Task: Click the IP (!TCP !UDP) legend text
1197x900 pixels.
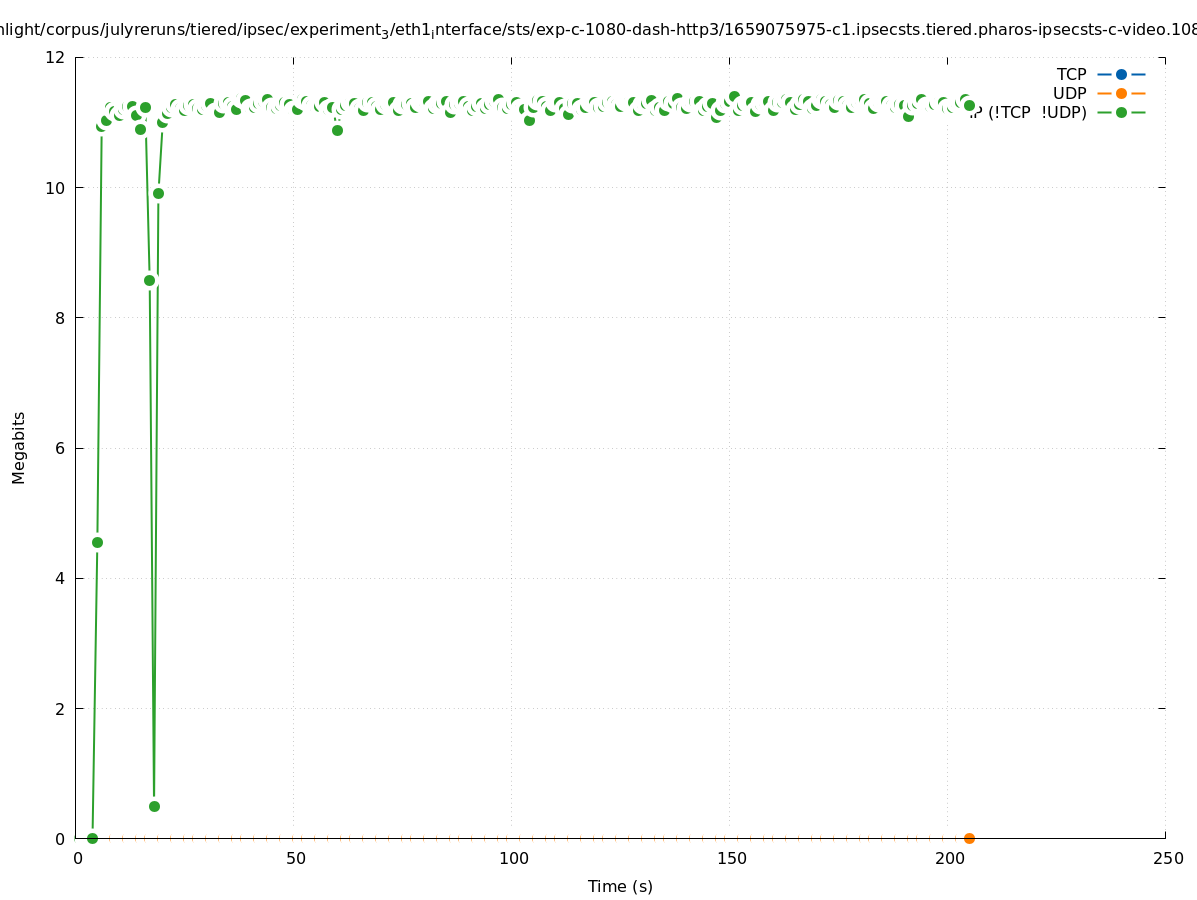Action: (x=1030, y=113)
